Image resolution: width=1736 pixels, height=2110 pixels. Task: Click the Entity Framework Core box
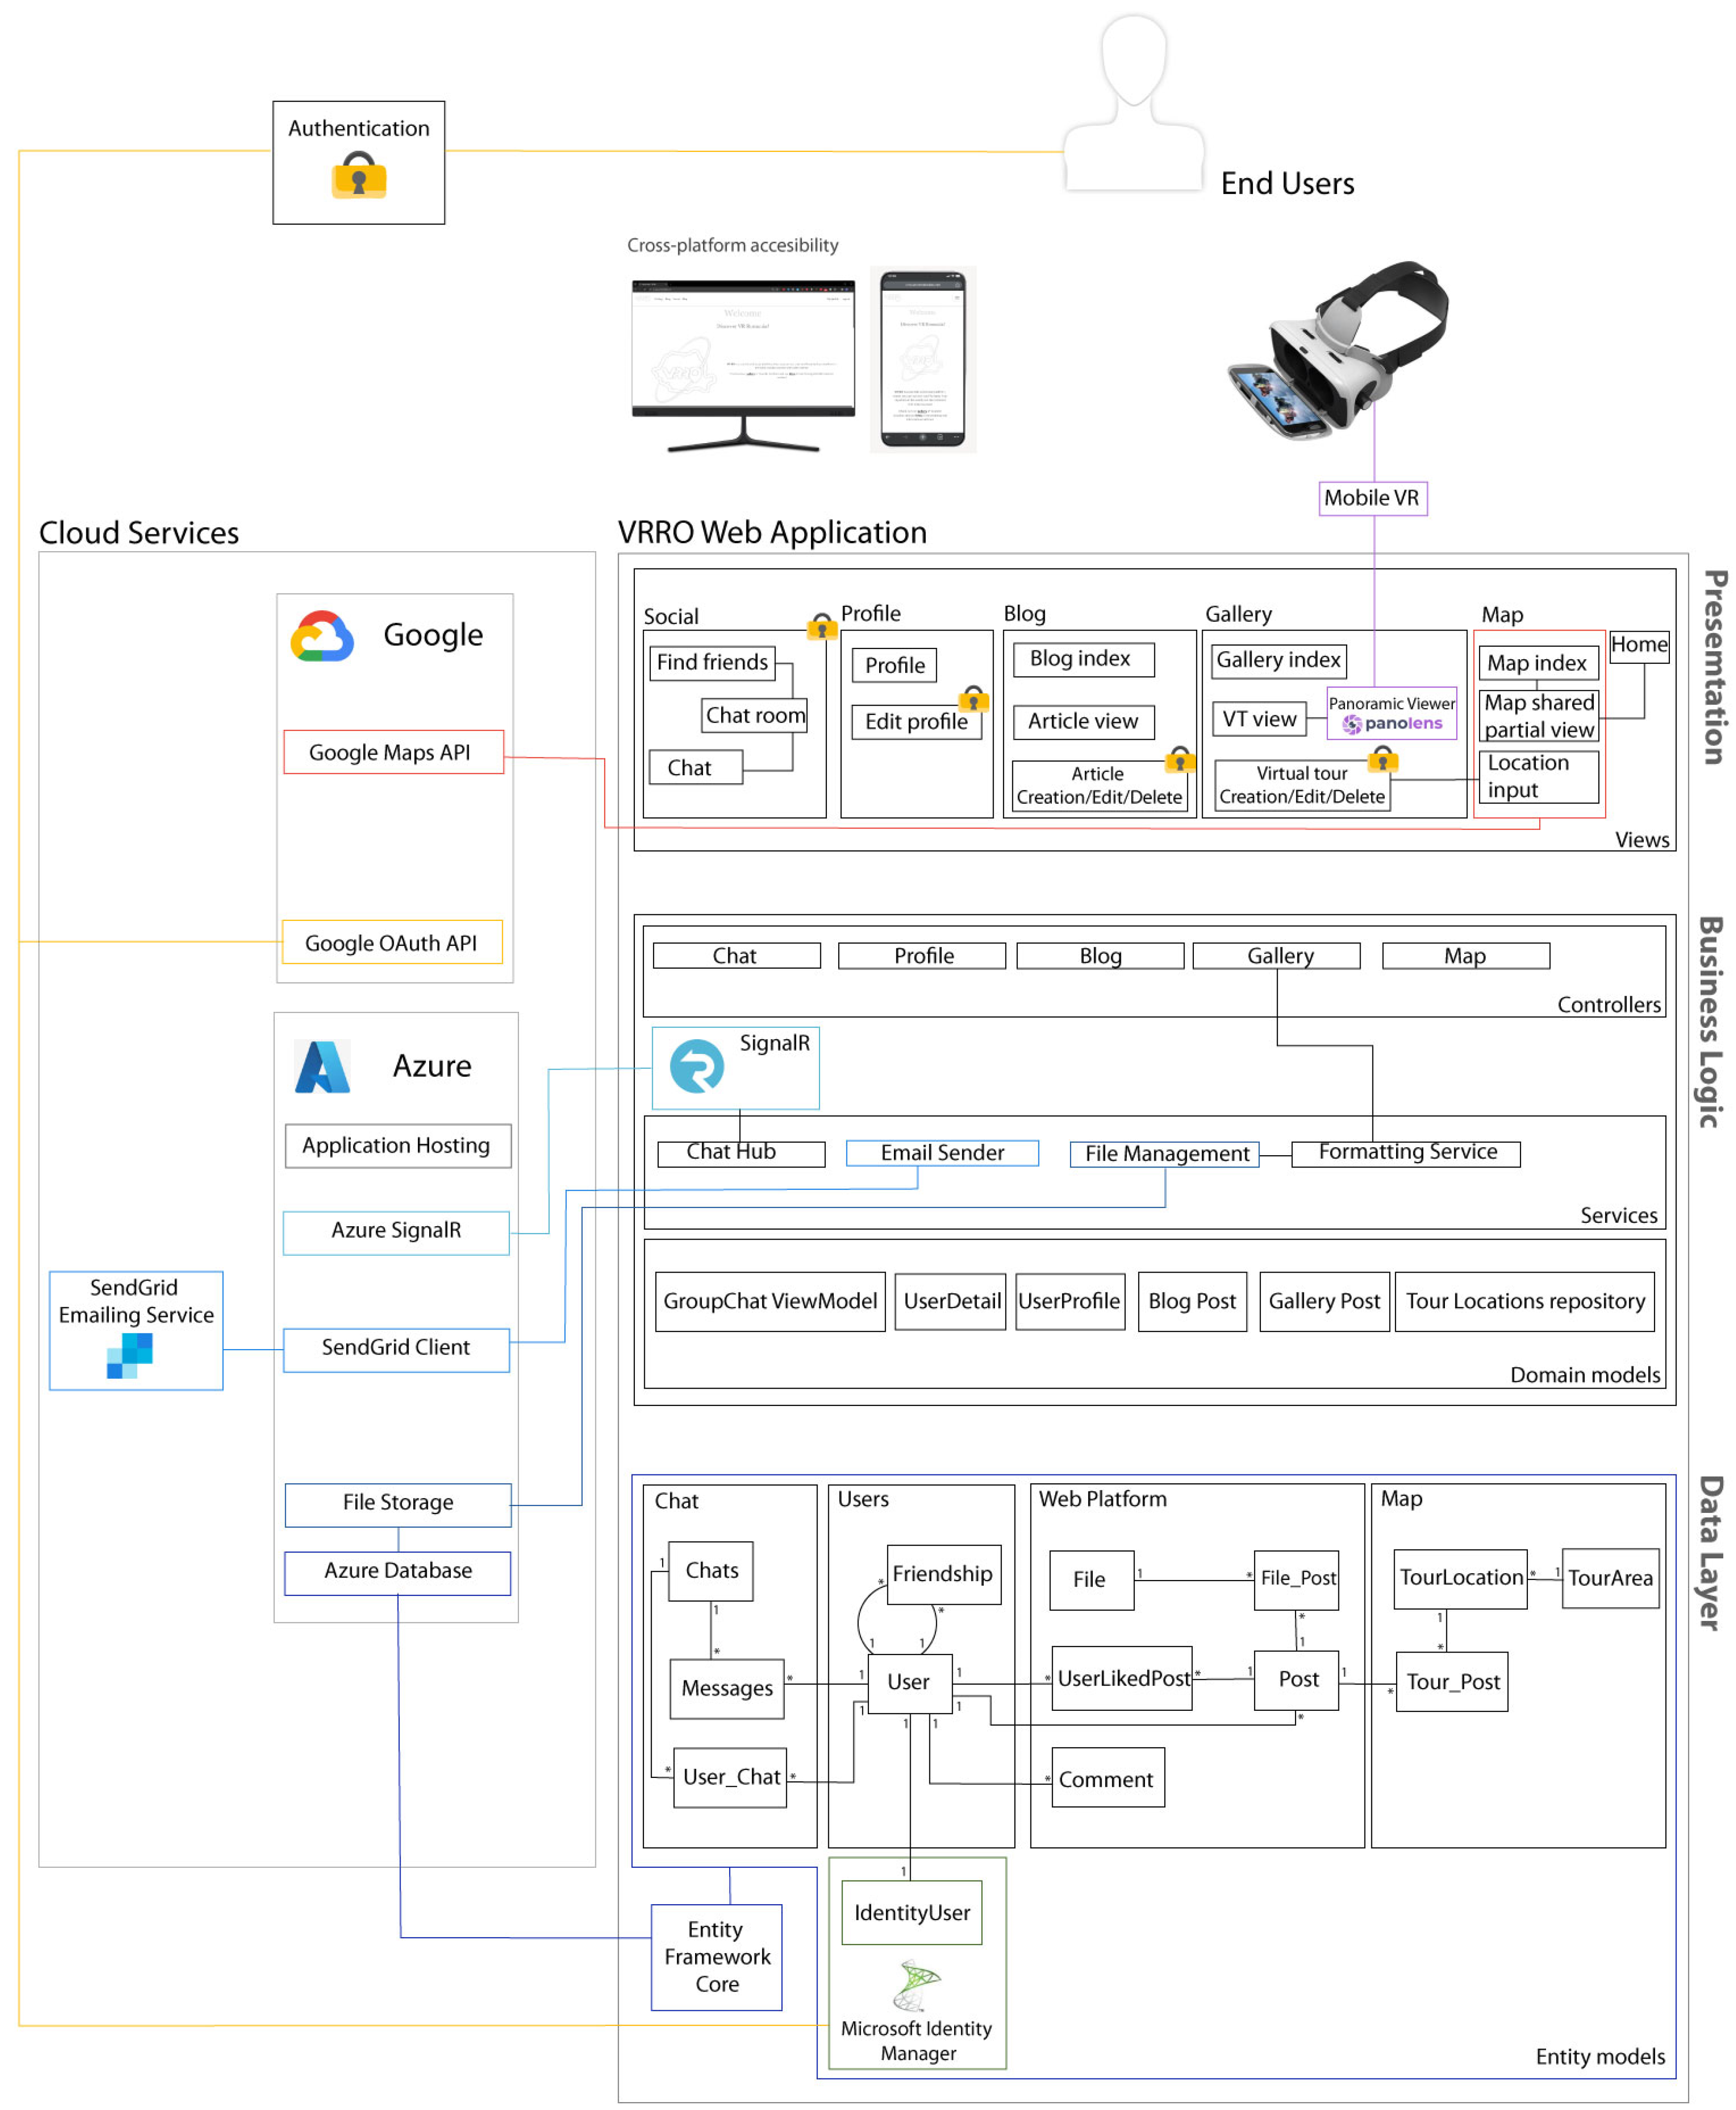(716, 1957)
